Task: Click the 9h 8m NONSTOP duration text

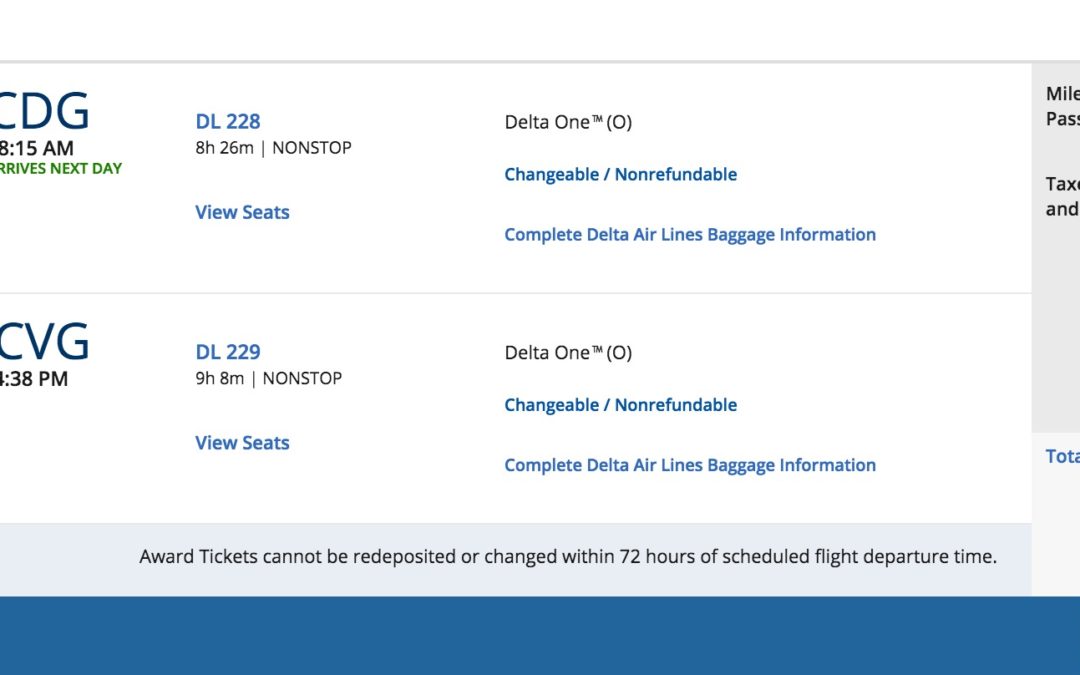Action: pos(268,378)
